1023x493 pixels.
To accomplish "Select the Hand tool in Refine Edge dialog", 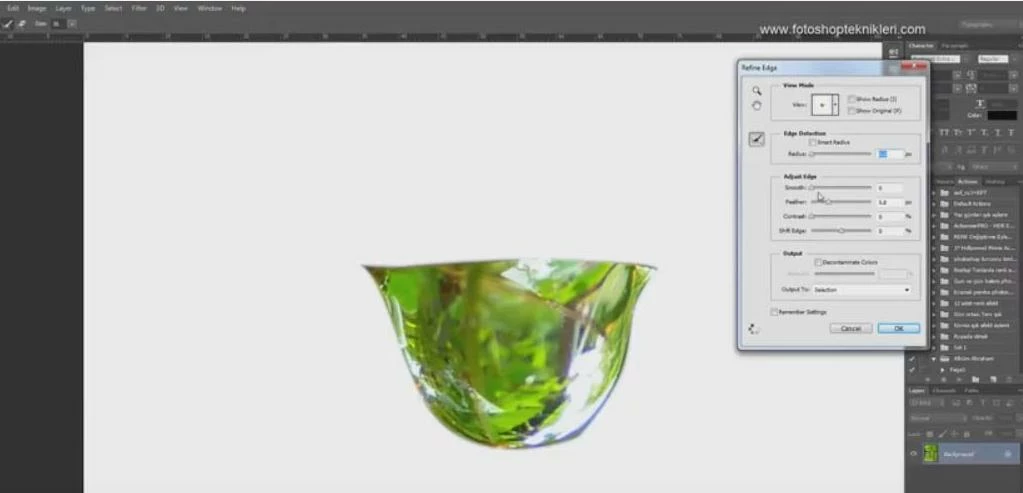I will click(x=756, y=106).
